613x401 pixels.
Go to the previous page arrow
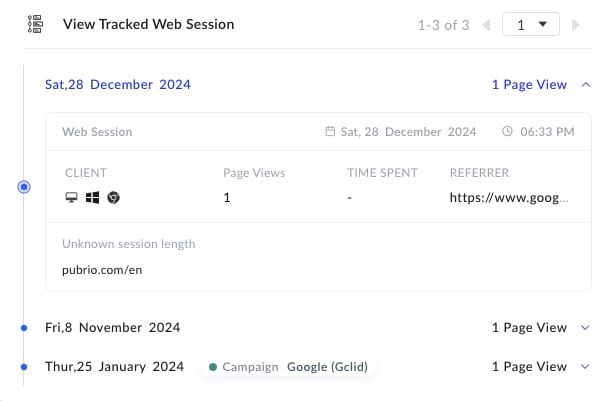486,25
